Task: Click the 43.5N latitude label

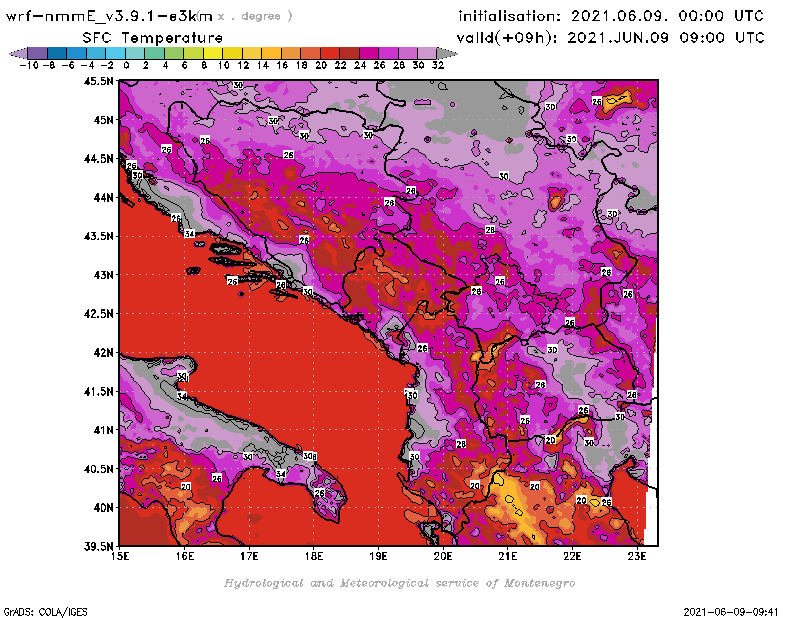Action: pyautogui.click(x=98, y=236)
